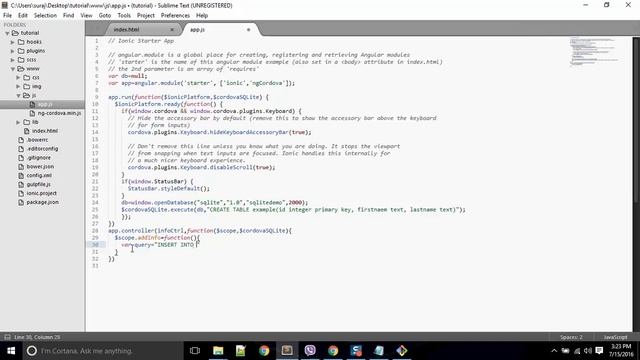Open the Edit menu
Screen dimensions: 640x360
pos(23,16)
